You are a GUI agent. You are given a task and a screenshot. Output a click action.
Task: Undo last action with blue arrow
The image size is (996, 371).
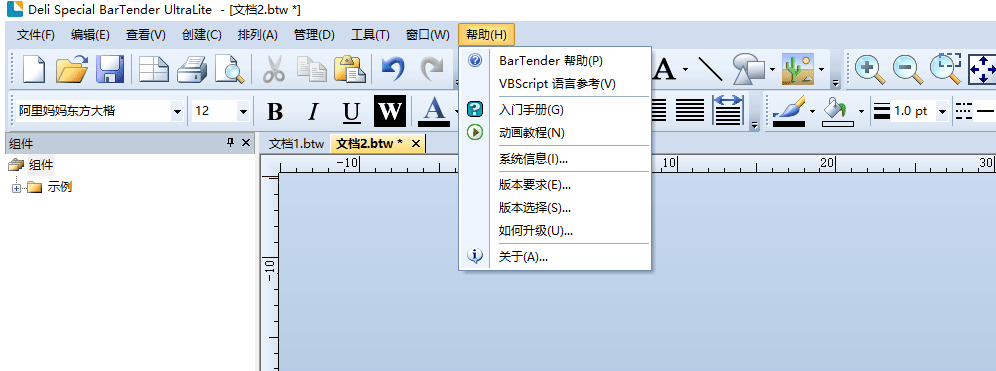(x=393, y=69)
